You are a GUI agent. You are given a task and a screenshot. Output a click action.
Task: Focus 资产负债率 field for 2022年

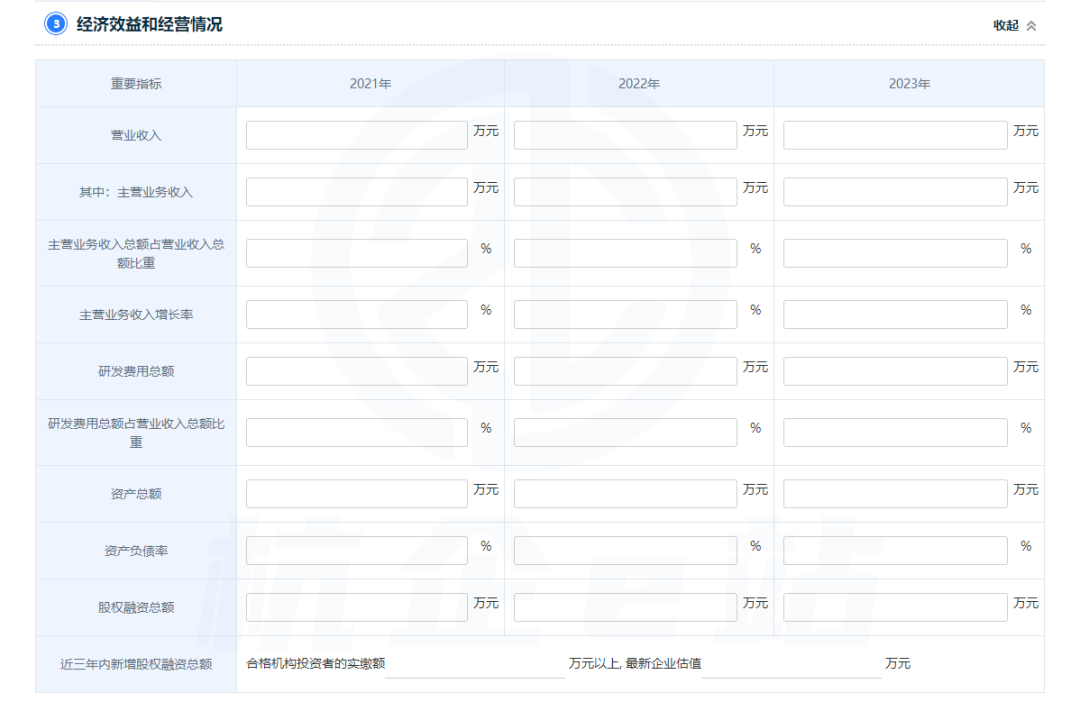point(625,550)
